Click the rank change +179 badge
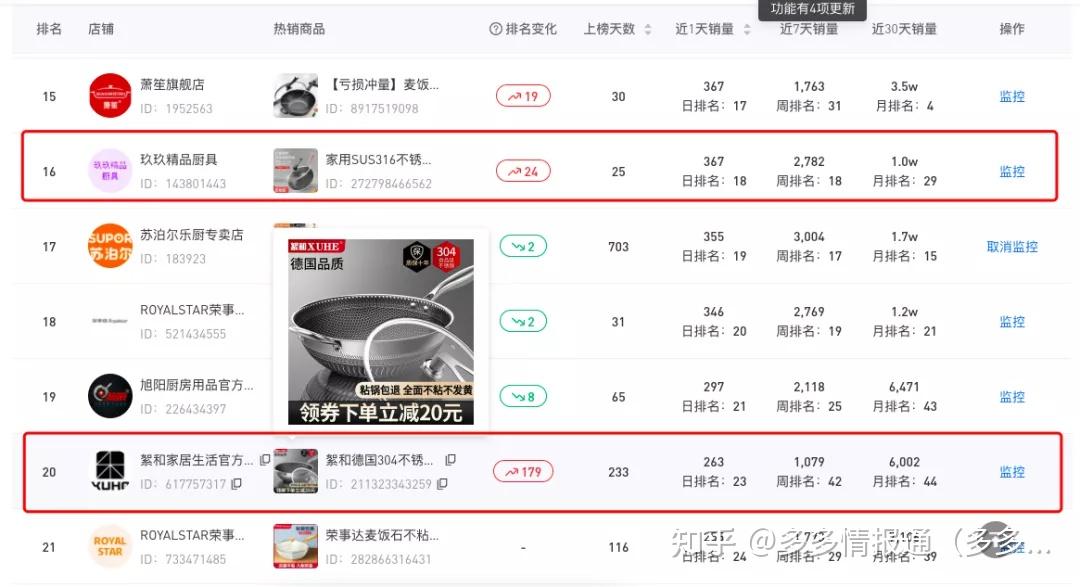 click(523, 472)
